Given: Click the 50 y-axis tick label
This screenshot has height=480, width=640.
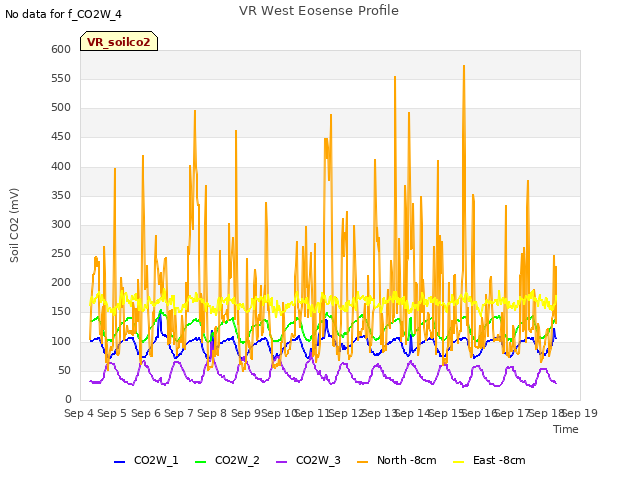Looking at the screenshot, I should pyautogui.click(x=65, y=371).
